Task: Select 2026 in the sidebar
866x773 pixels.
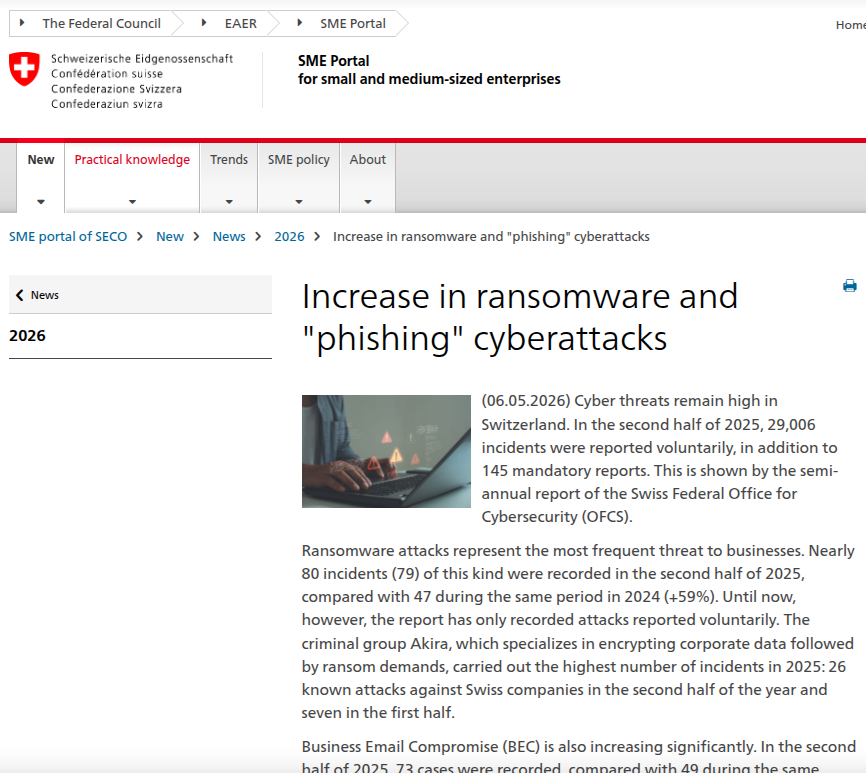Action: point(28,336)
